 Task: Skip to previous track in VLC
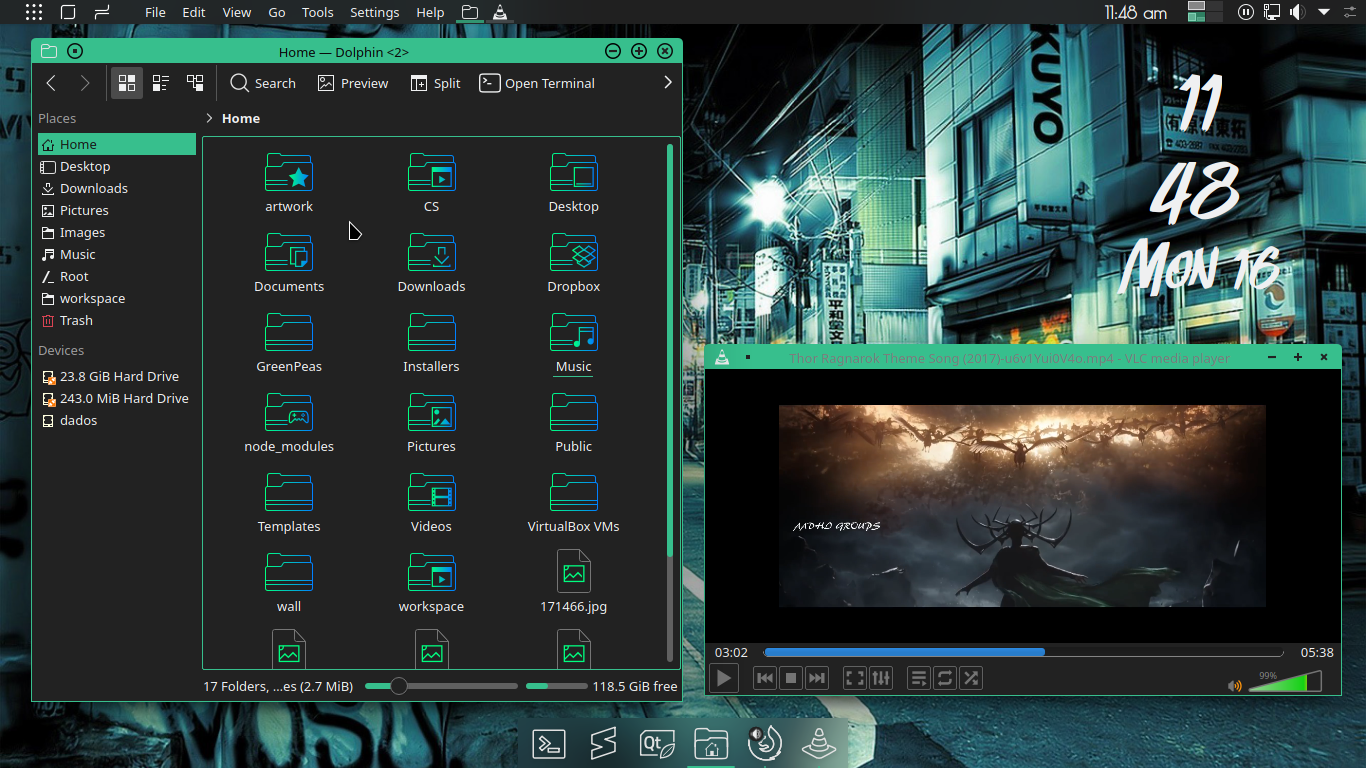765,678
